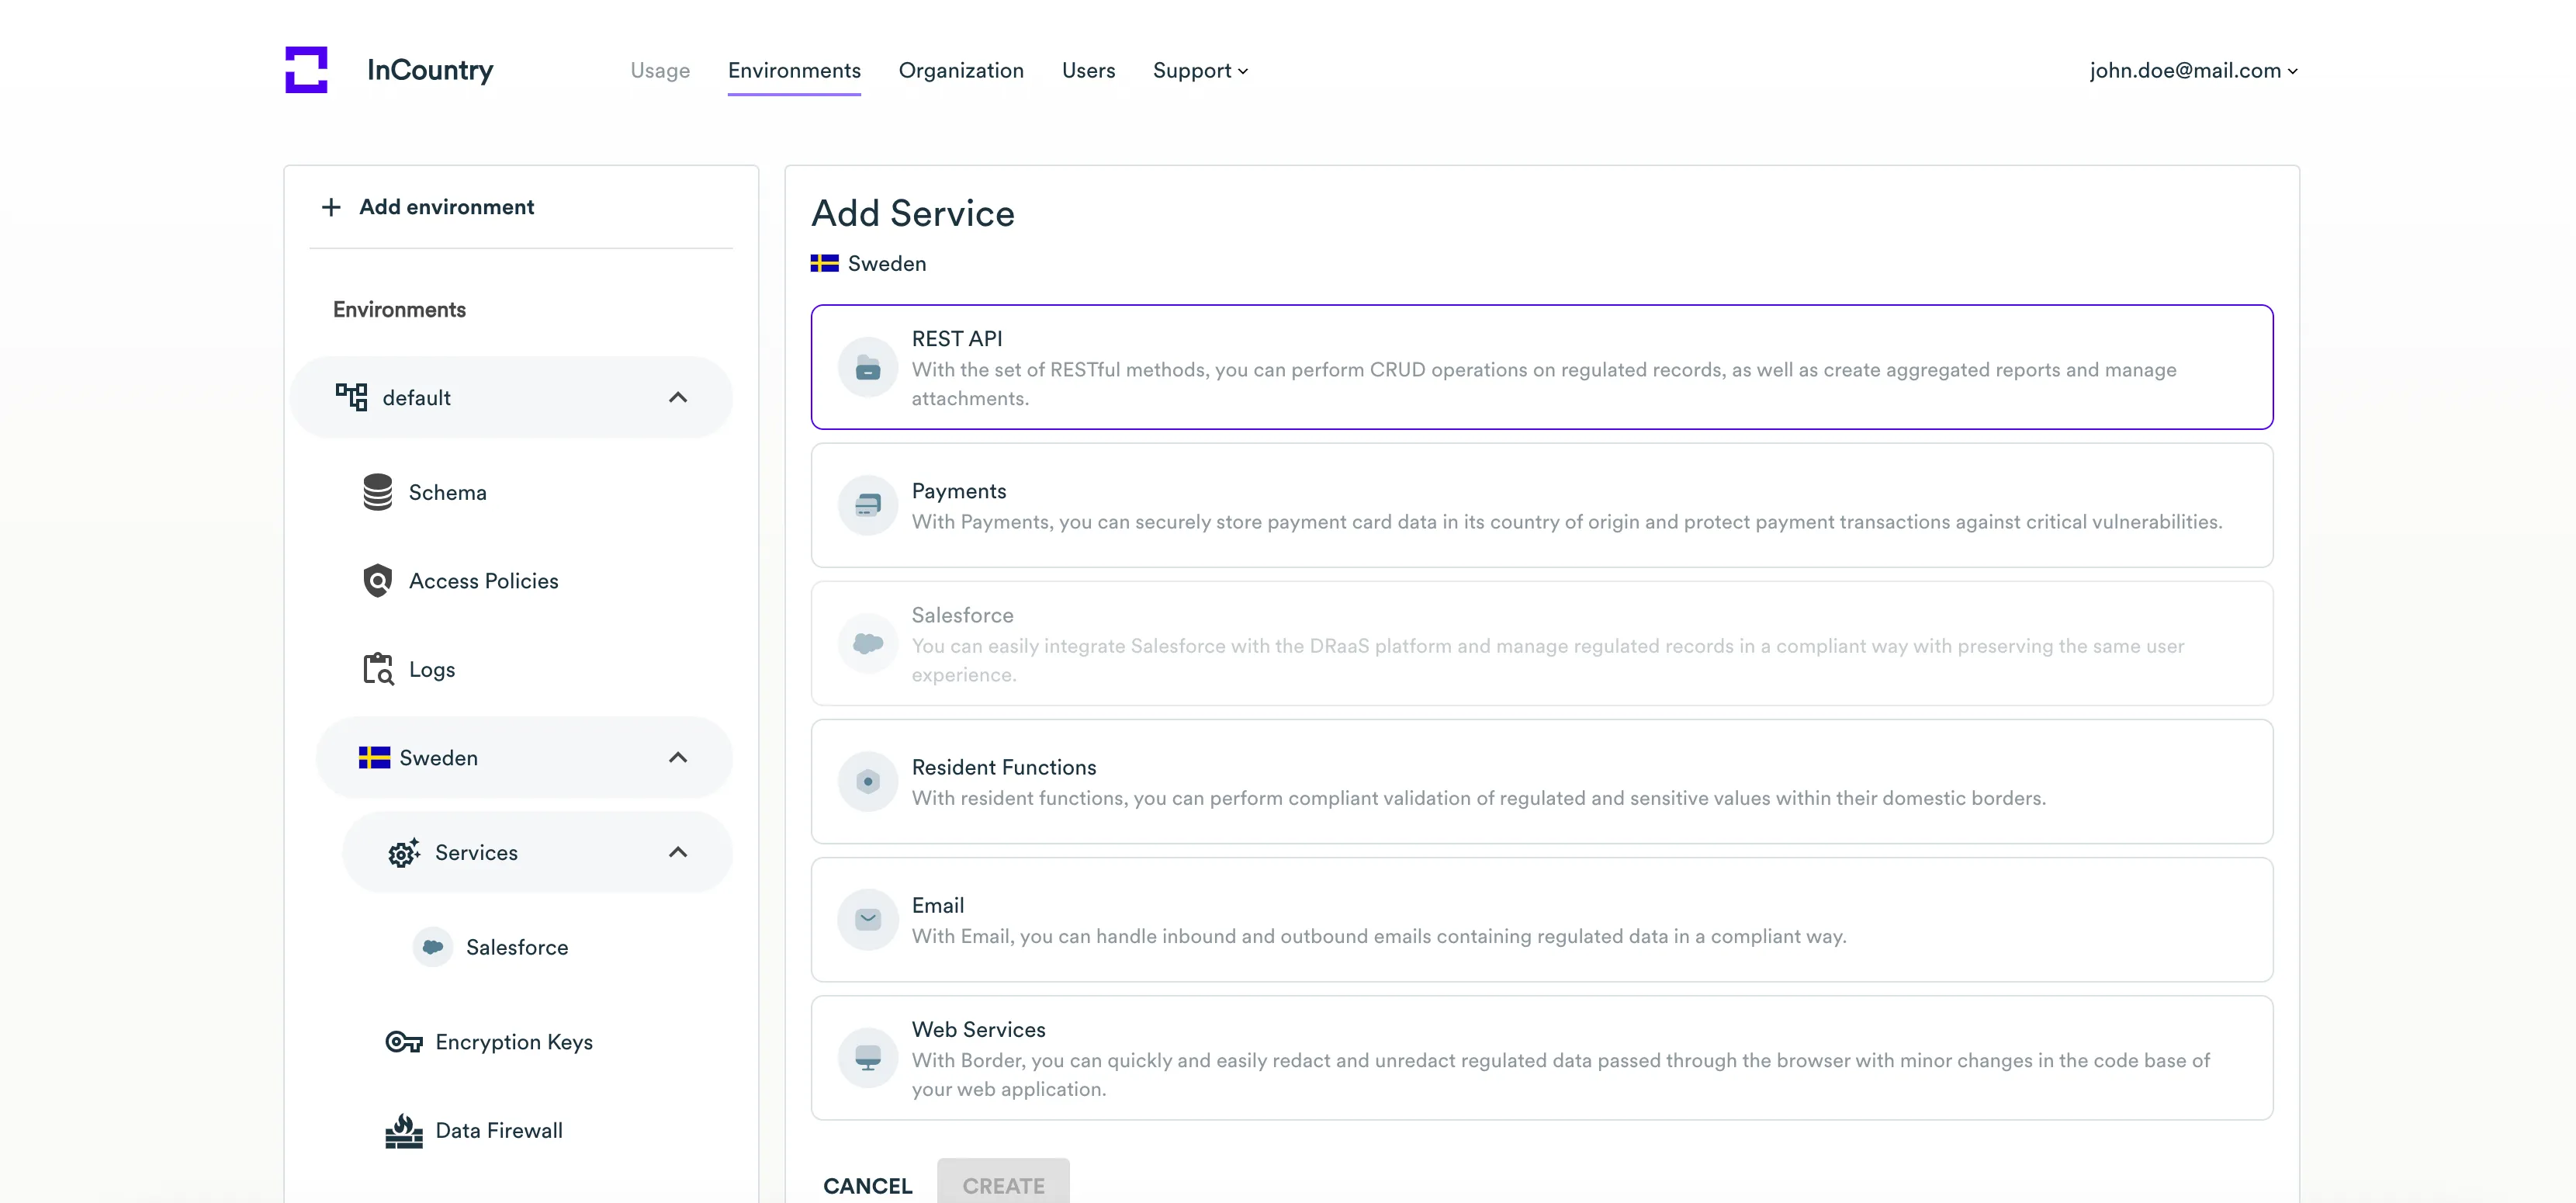Select the Email service card
The image size is (2576, 1203).
pos(1541,920)
